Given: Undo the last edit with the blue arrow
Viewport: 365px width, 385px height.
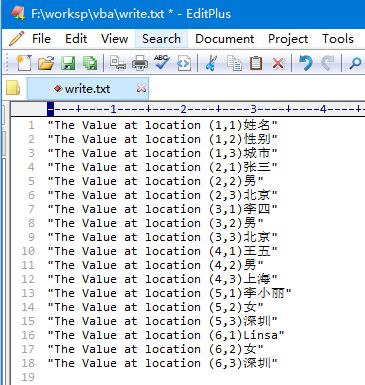Looking at the screenshot, I should point(306,63).
